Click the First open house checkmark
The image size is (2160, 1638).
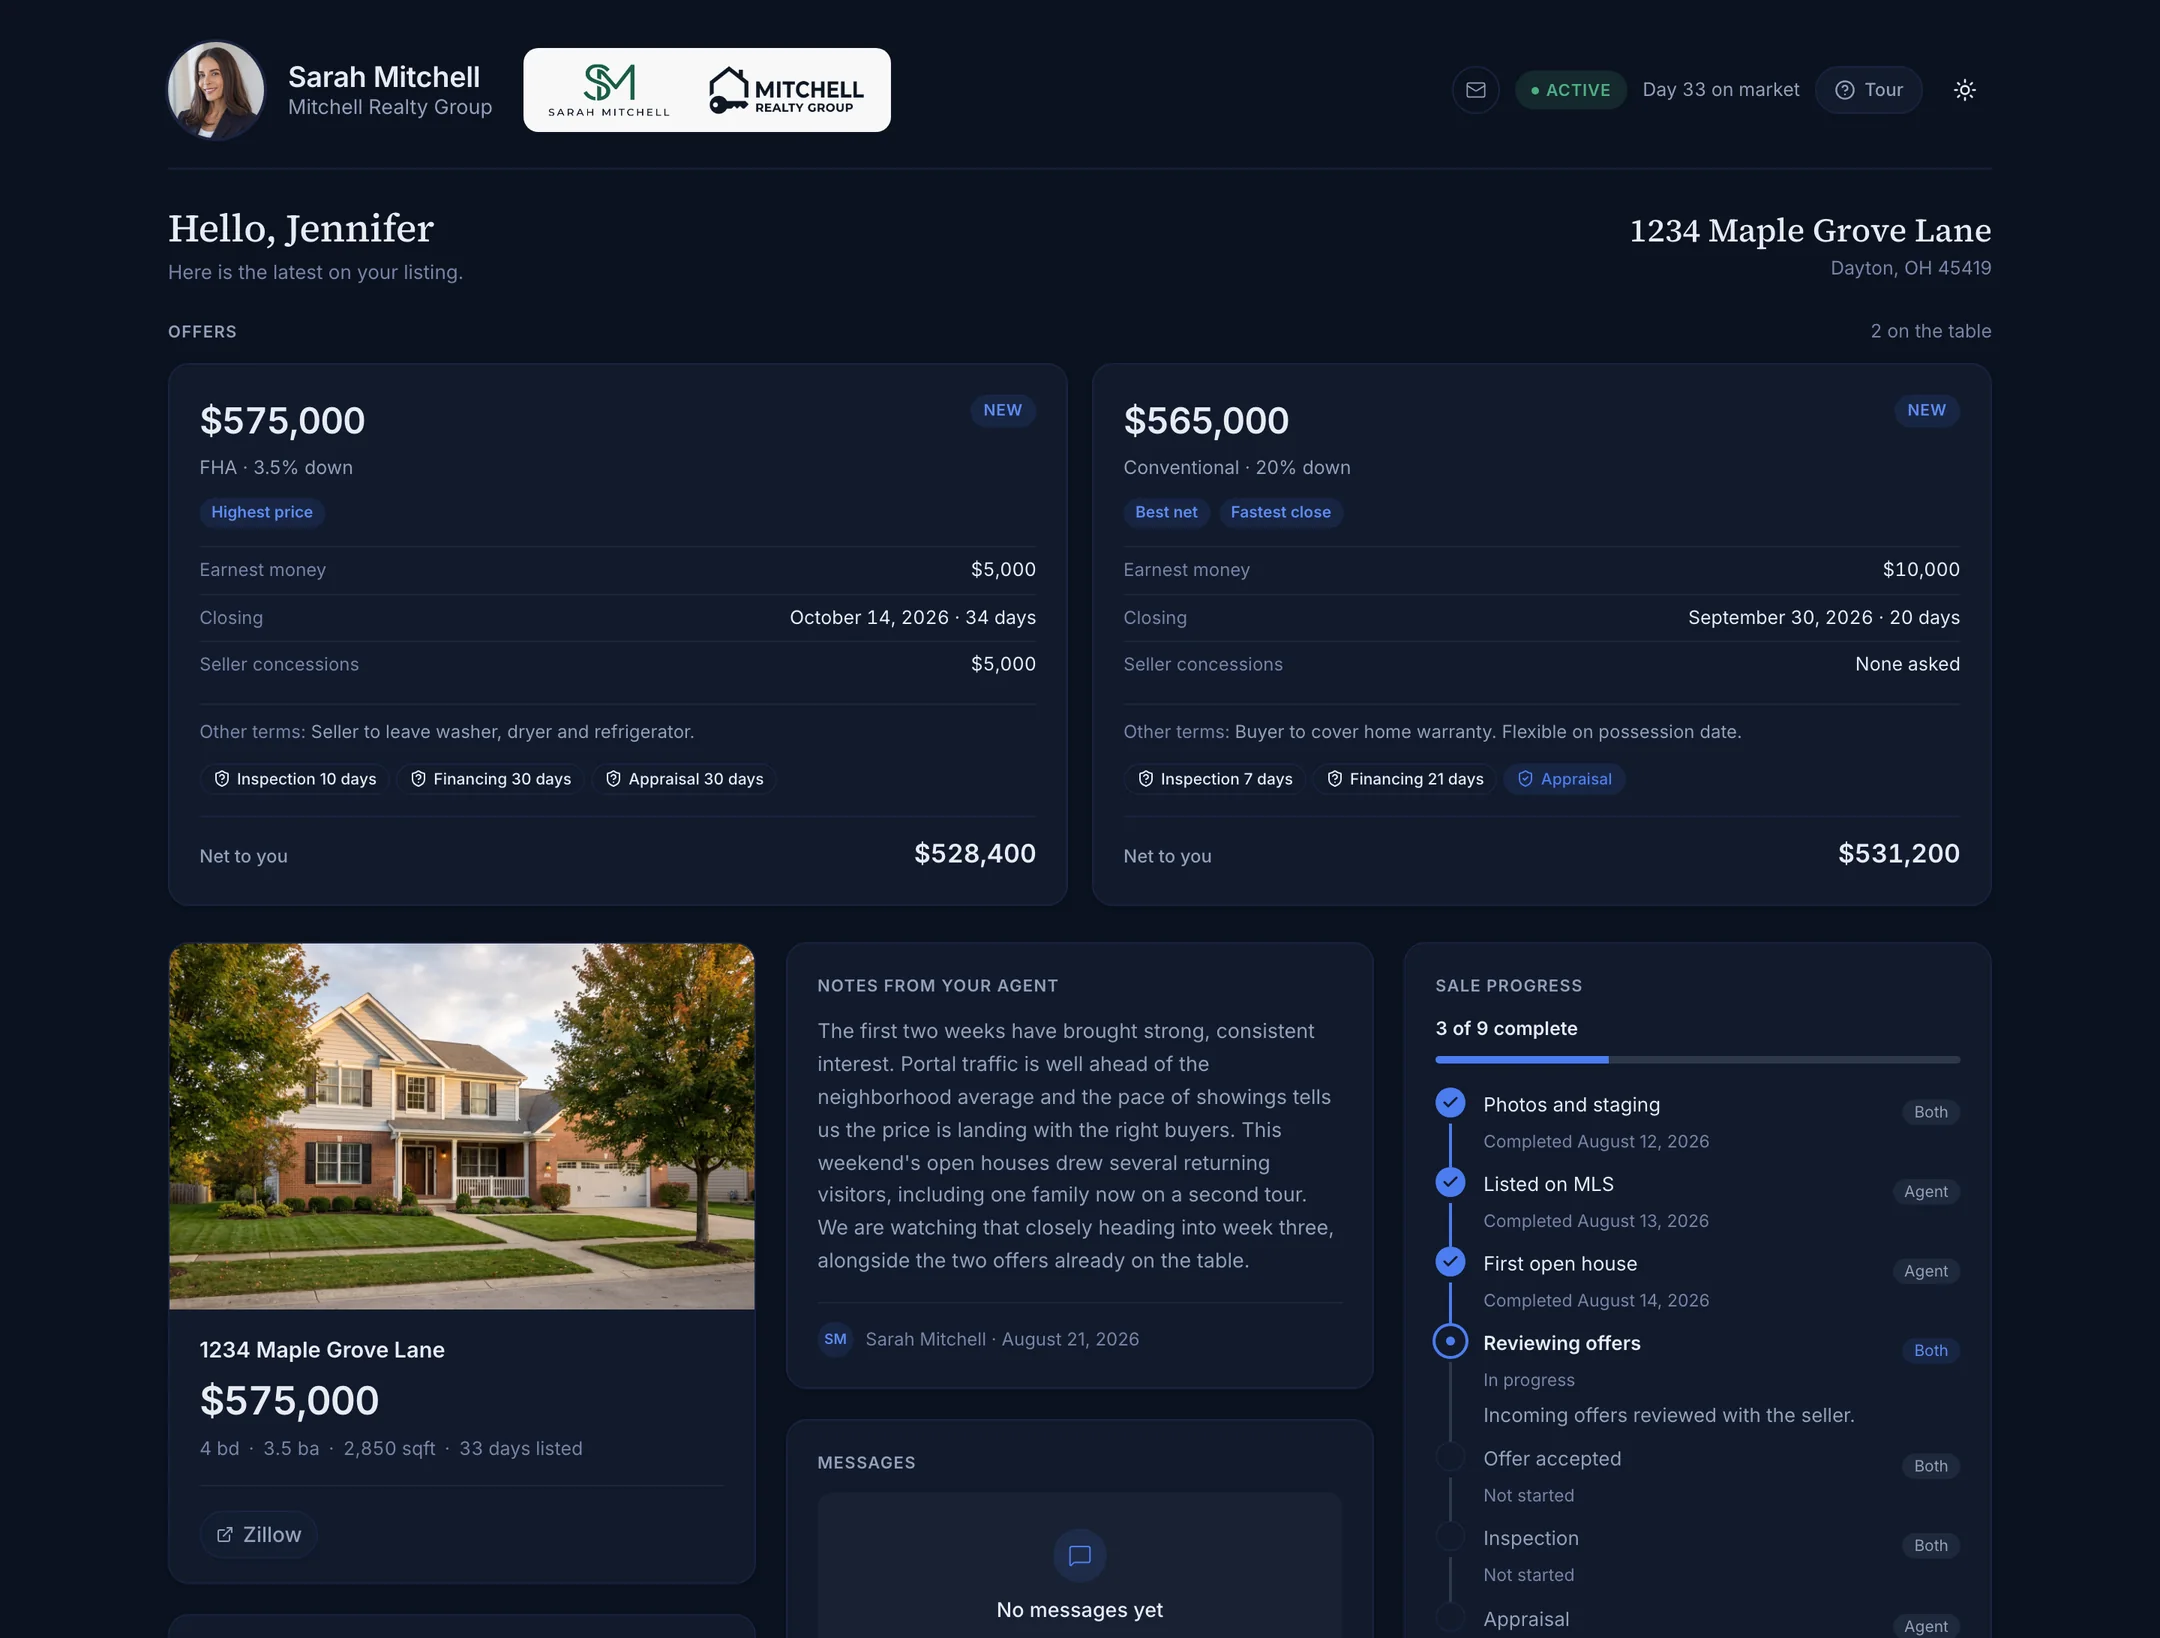coord(1450,1262)
